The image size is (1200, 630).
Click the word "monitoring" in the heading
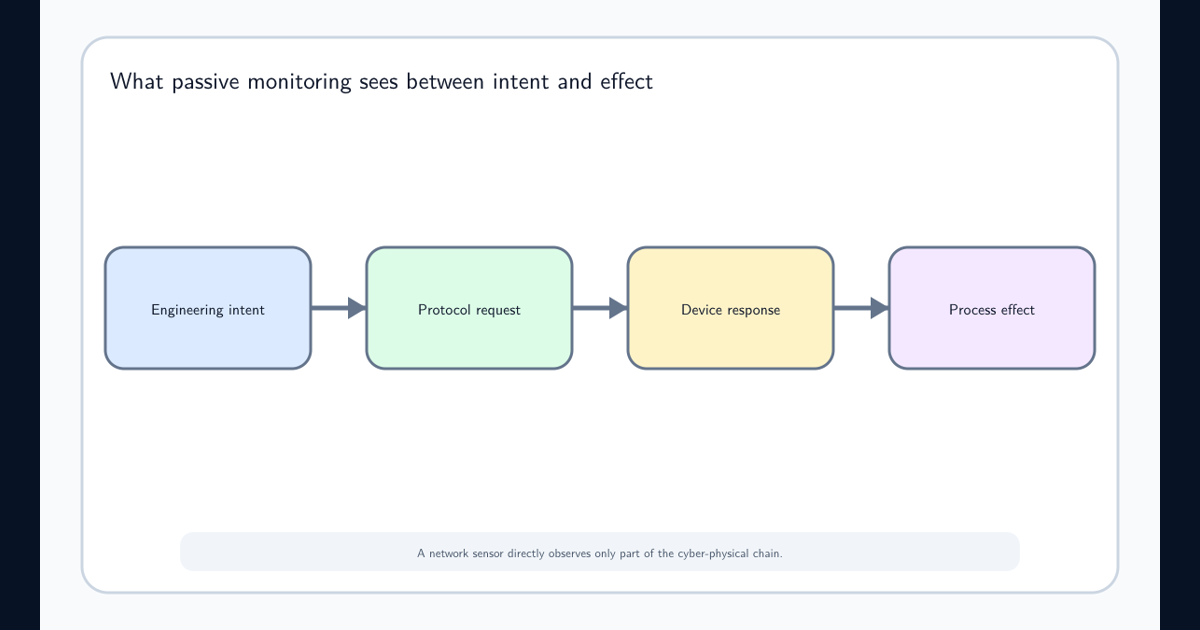coord(300,82)
